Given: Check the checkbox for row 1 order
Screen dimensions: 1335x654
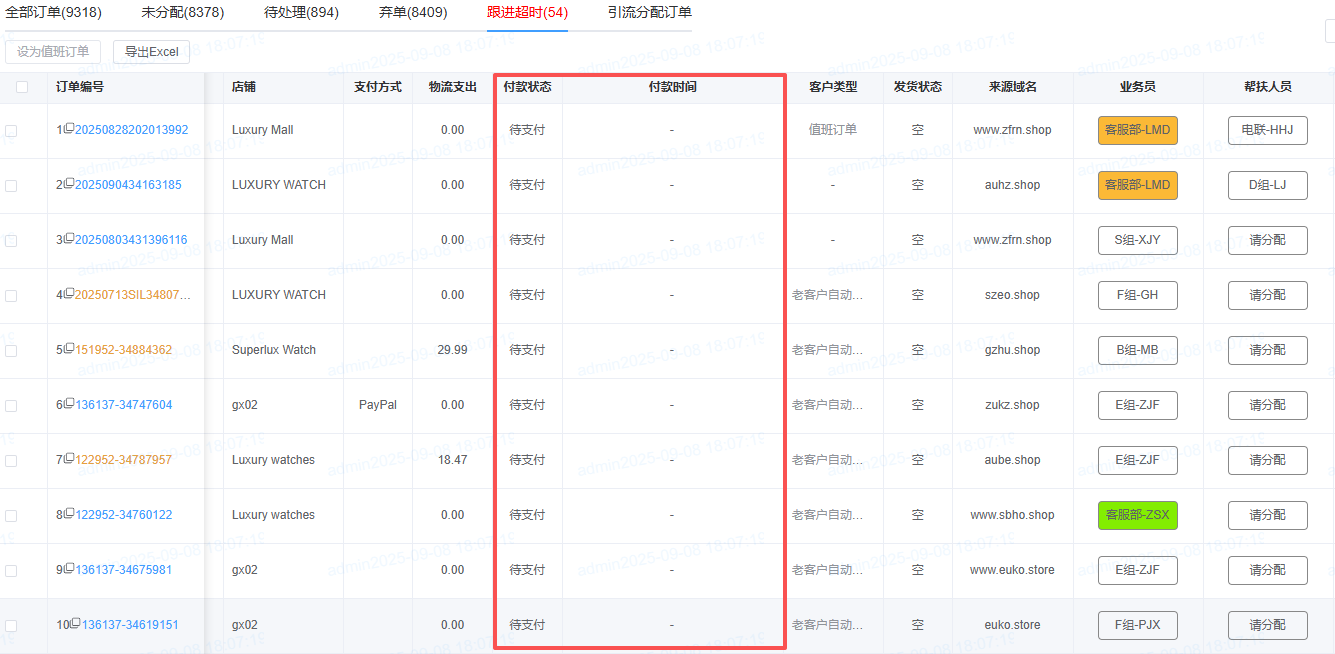Looking at the screenshot, I should [x=11, y=131].
